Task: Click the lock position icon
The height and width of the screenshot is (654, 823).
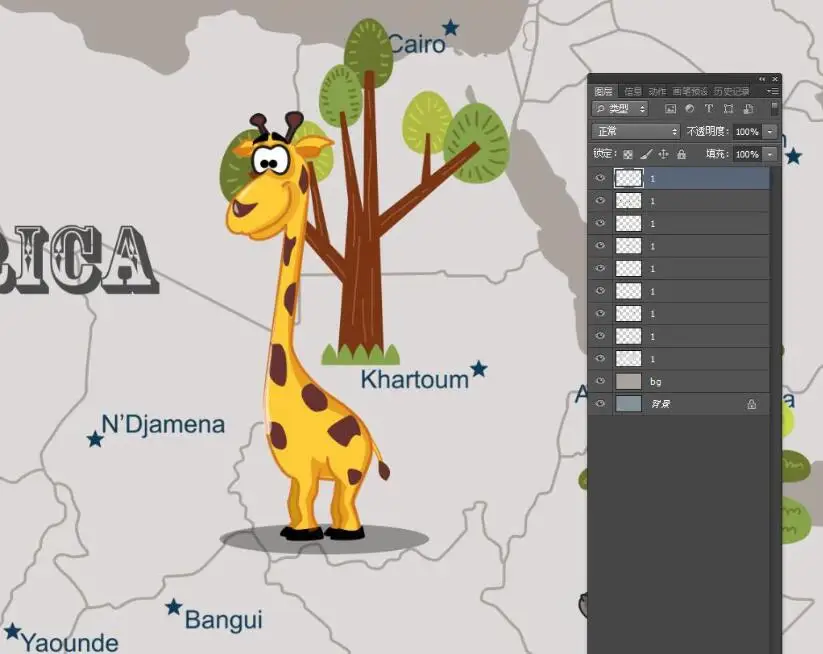Action: click(x=663, y=154)
